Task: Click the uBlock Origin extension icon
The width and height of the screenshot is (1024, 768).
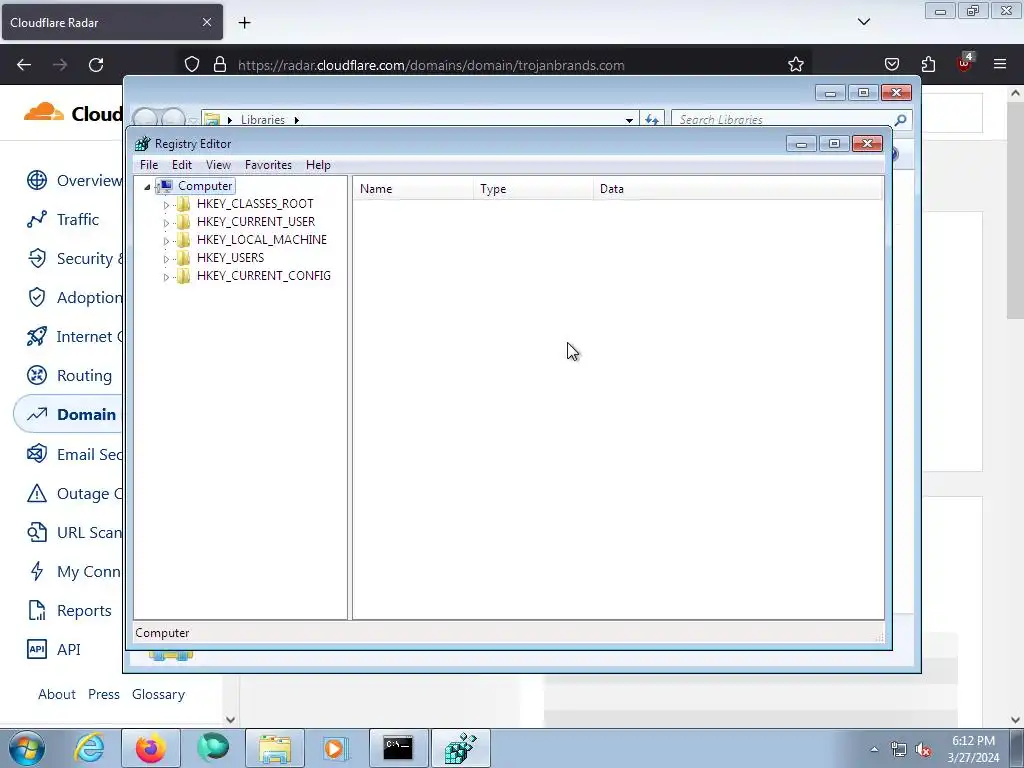Action: [964, 63]
